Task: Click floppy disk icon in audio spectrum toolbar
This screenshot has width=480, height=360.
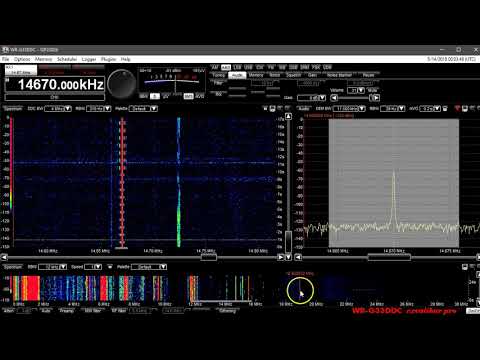Action: pos(465,109)
